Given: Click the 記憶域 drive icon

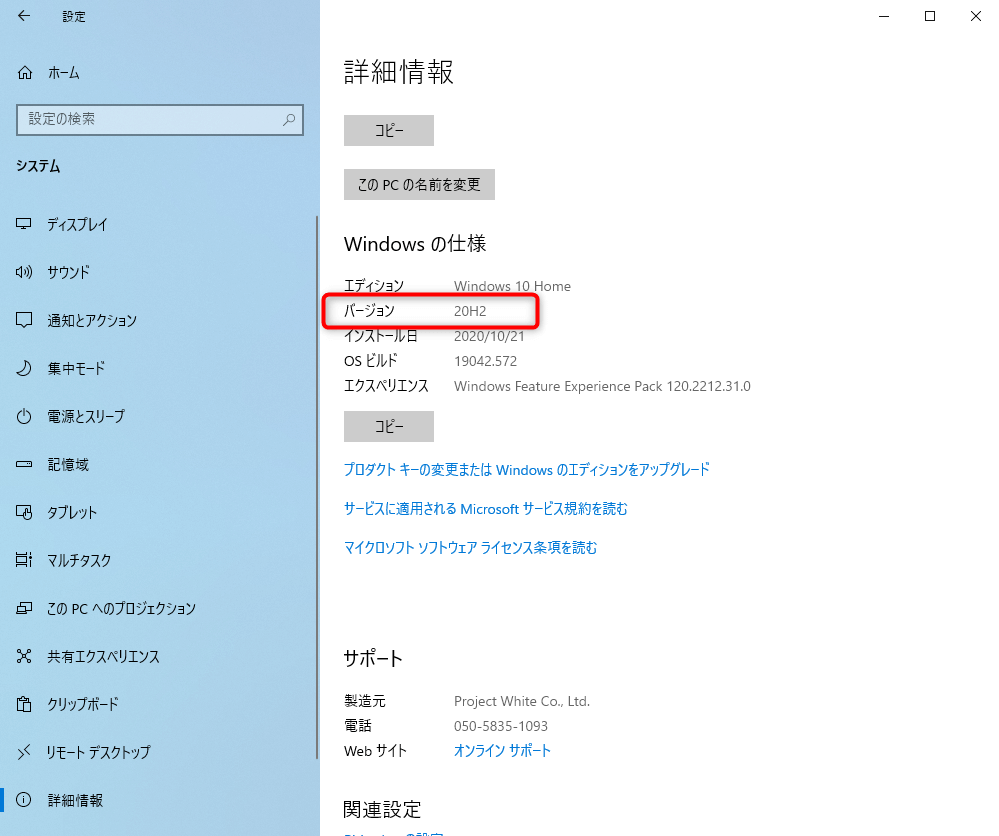Looking at the screenshot, I should tap(24, 464).
